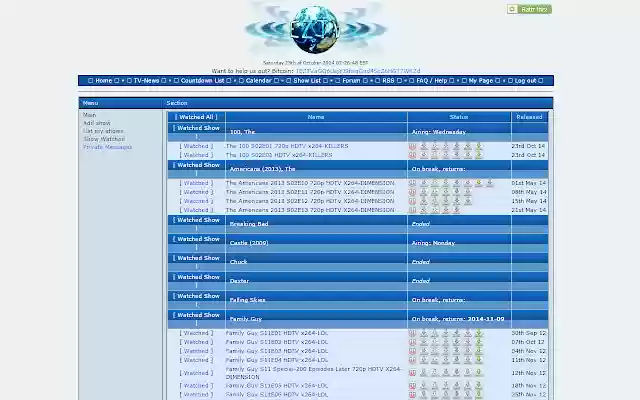Click the green download icon in Family Guy S11E03 row
640x400 pixels.
click(478, 351)
